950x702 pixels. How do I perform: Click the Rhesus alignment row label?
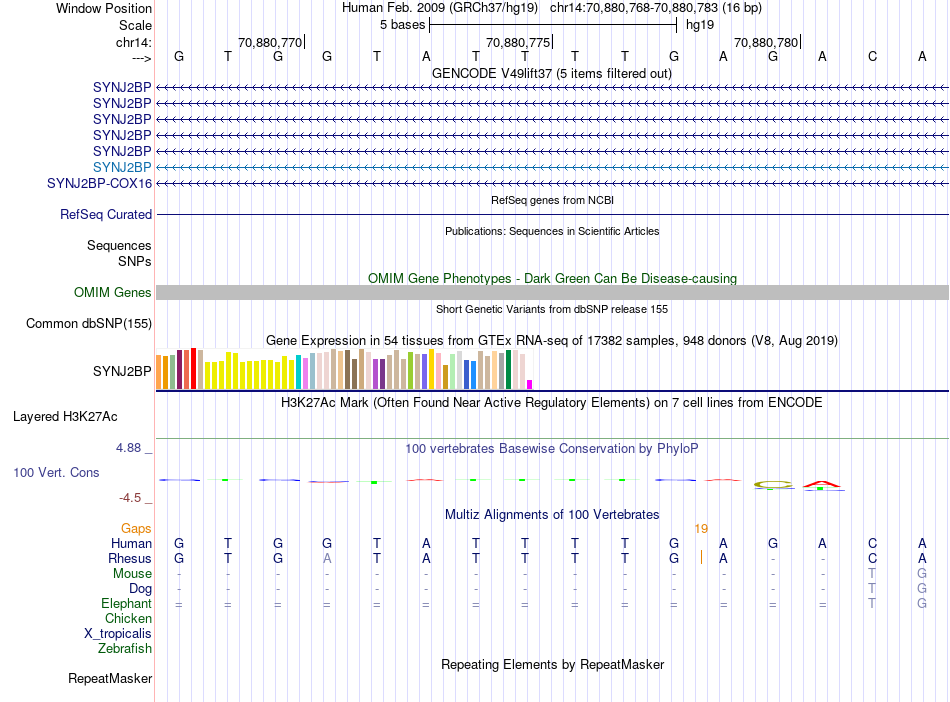coord(130,558)
